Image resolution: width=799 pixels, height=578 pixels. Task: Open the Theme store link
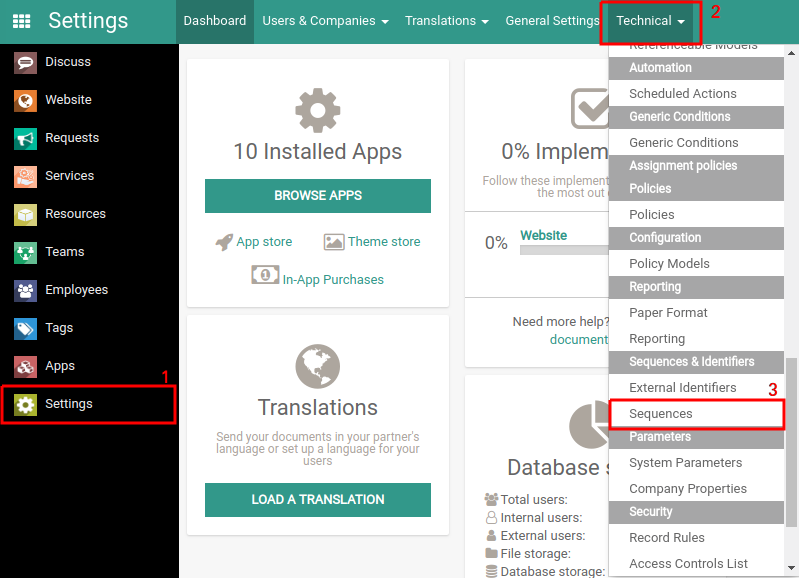384,242
